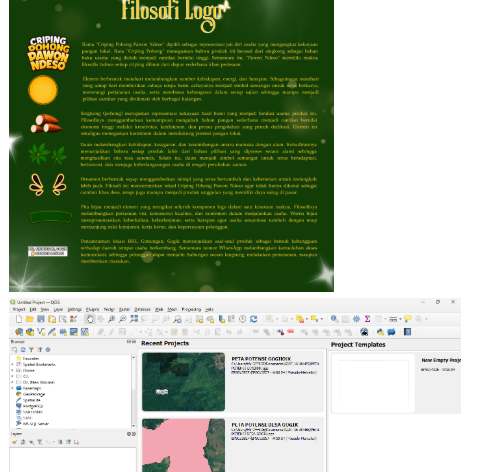The width and height of the screenshot is (495, 472).
Task: Click the New Project blank page icon
Action: coord(19,319)
